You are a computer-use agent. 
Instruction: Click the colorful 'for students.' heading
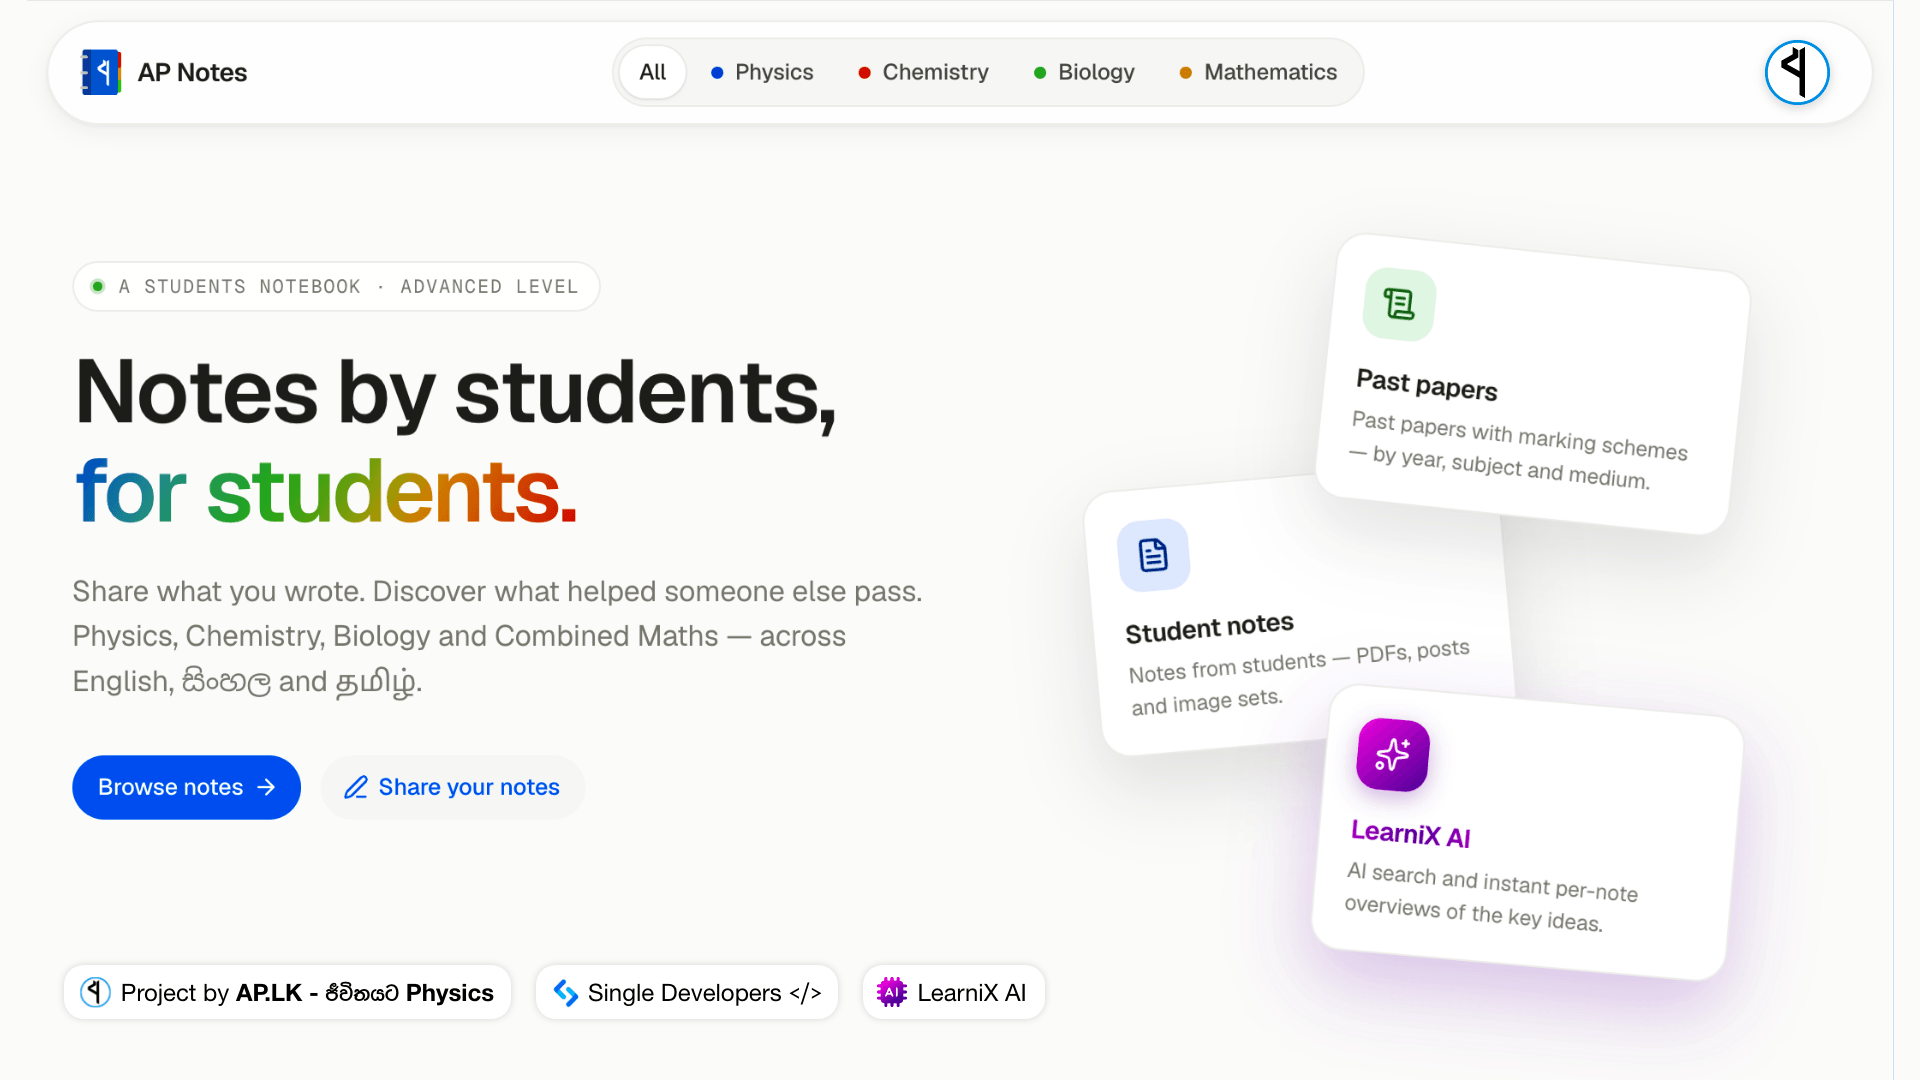327,492
